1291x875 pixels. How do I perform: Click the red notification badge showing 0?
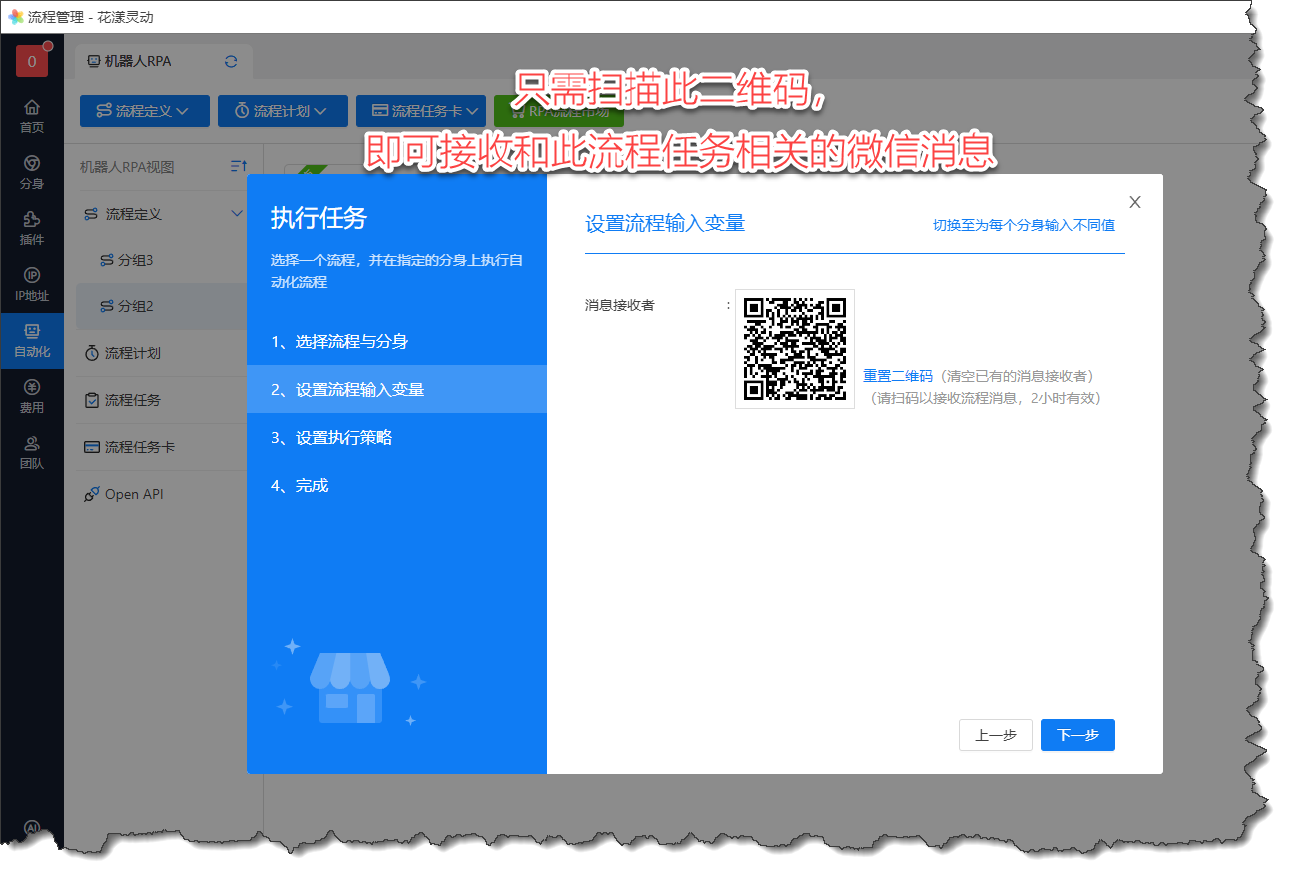(32, 61)
